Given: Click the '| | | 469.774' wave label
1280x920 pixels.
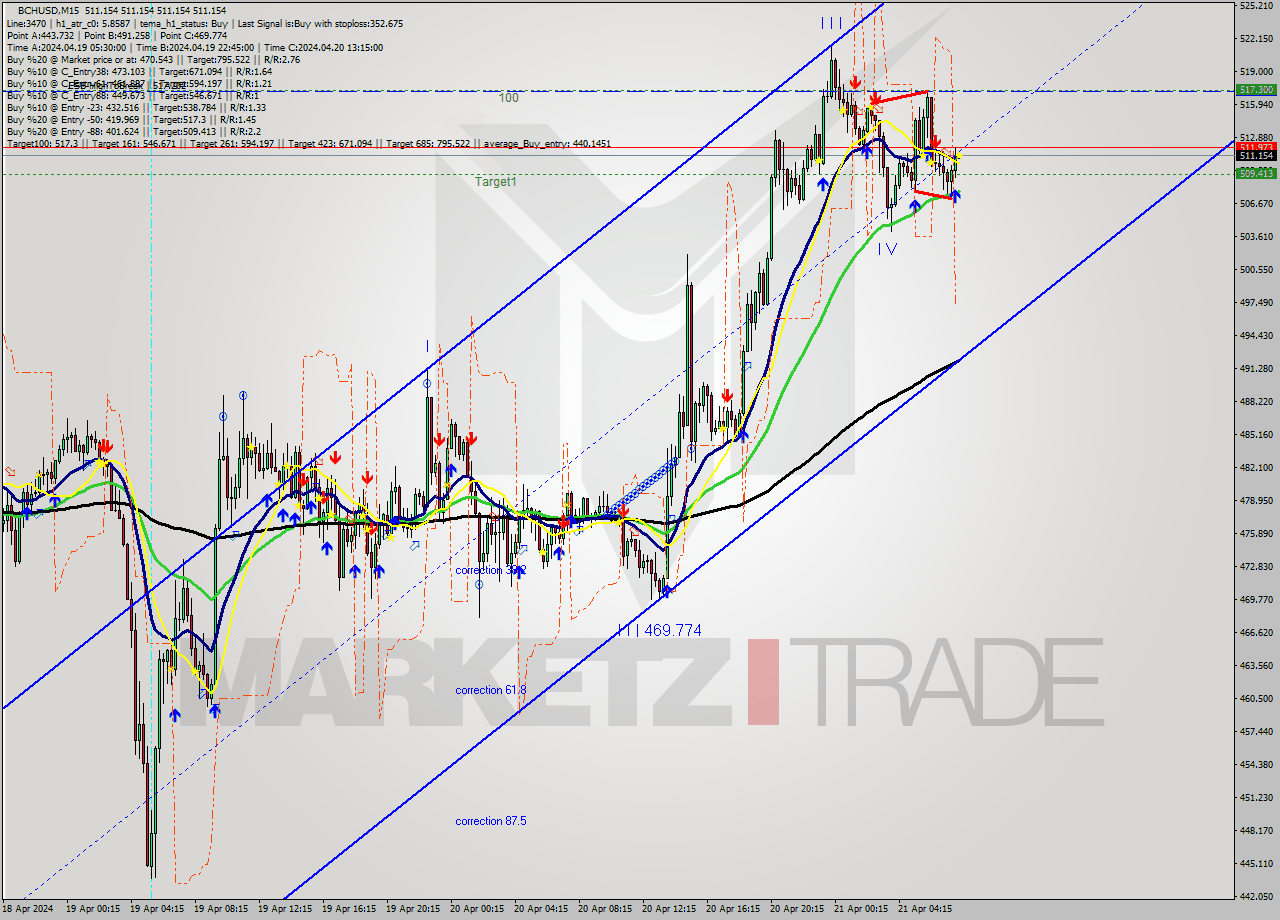Looking at the screenshot, I should pyautogui.click(x=659, y=631).
